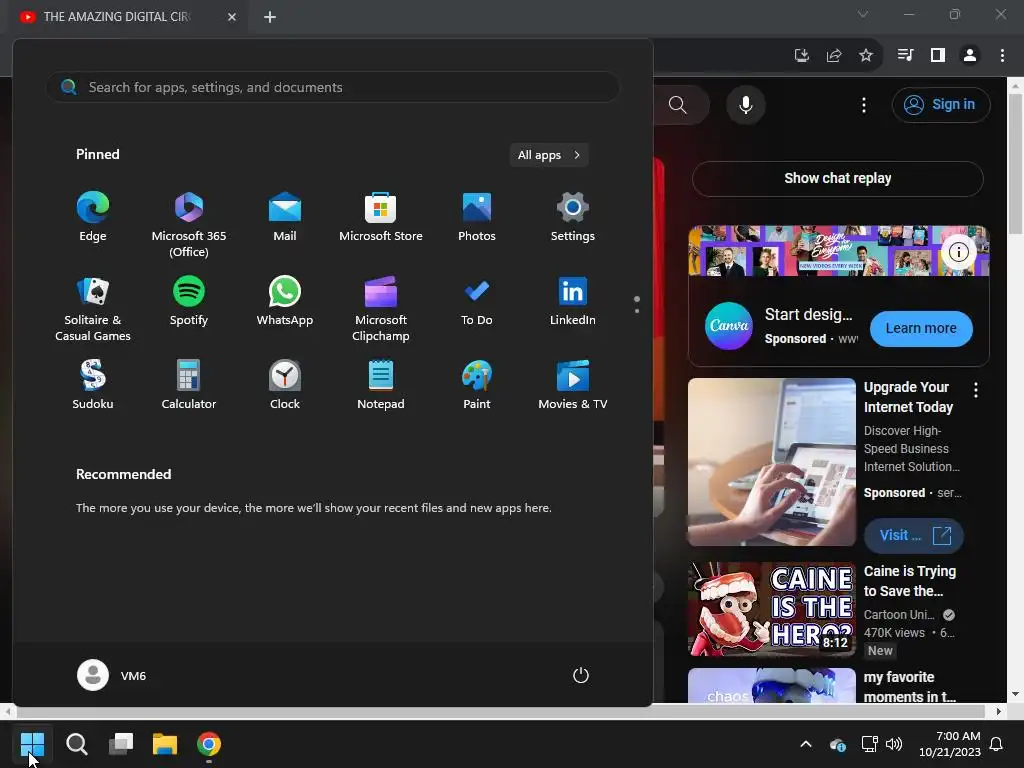Open LinkedIn pinned app
Image resolution: width=1024 pixels, height=768 pixels.
tap(573, 301)
